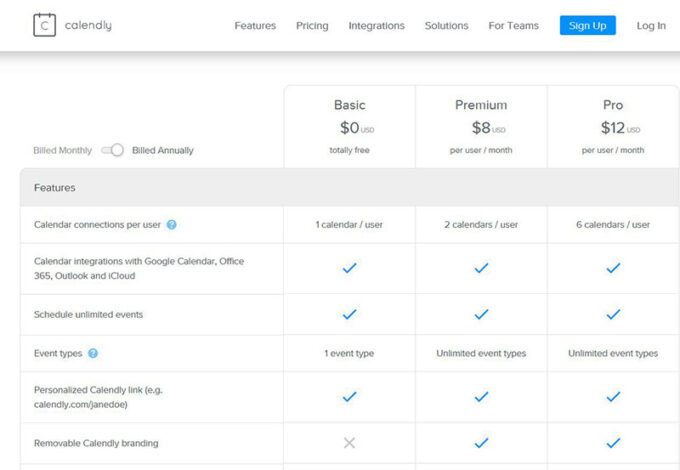This screenshot has width=680, height=470.
Task: Click Pro checkmark for Personalized Calendly link
Action: (x=613, y=397)
